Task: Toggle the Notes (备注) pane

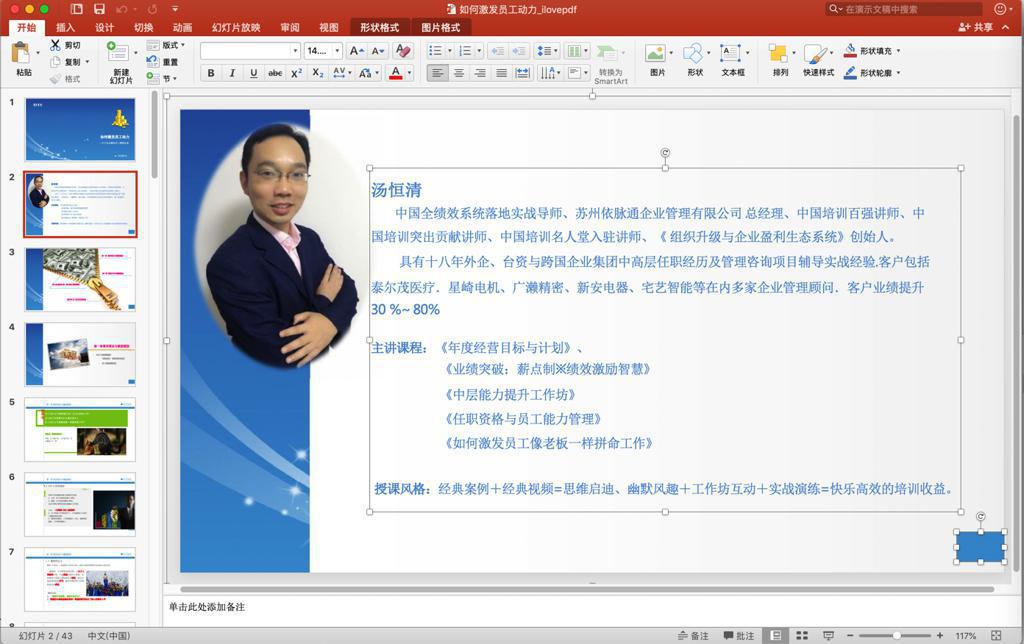Action: [x=693, y=636]
